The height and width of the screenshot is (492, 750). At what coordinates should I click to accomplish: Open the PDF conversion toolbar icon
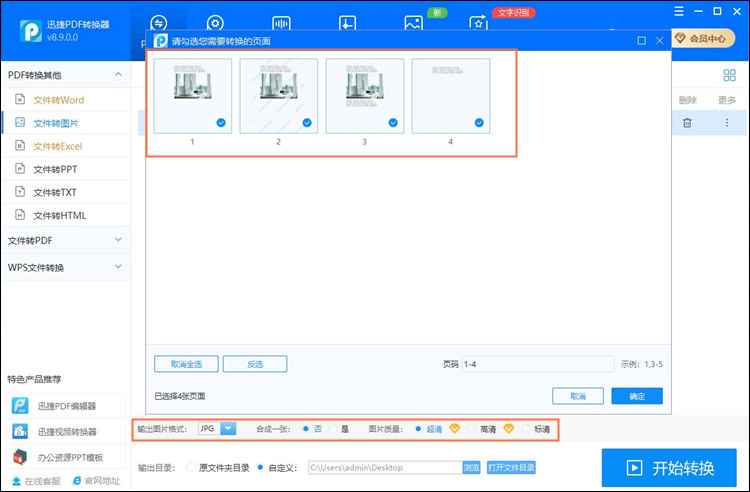pos(158,23)
